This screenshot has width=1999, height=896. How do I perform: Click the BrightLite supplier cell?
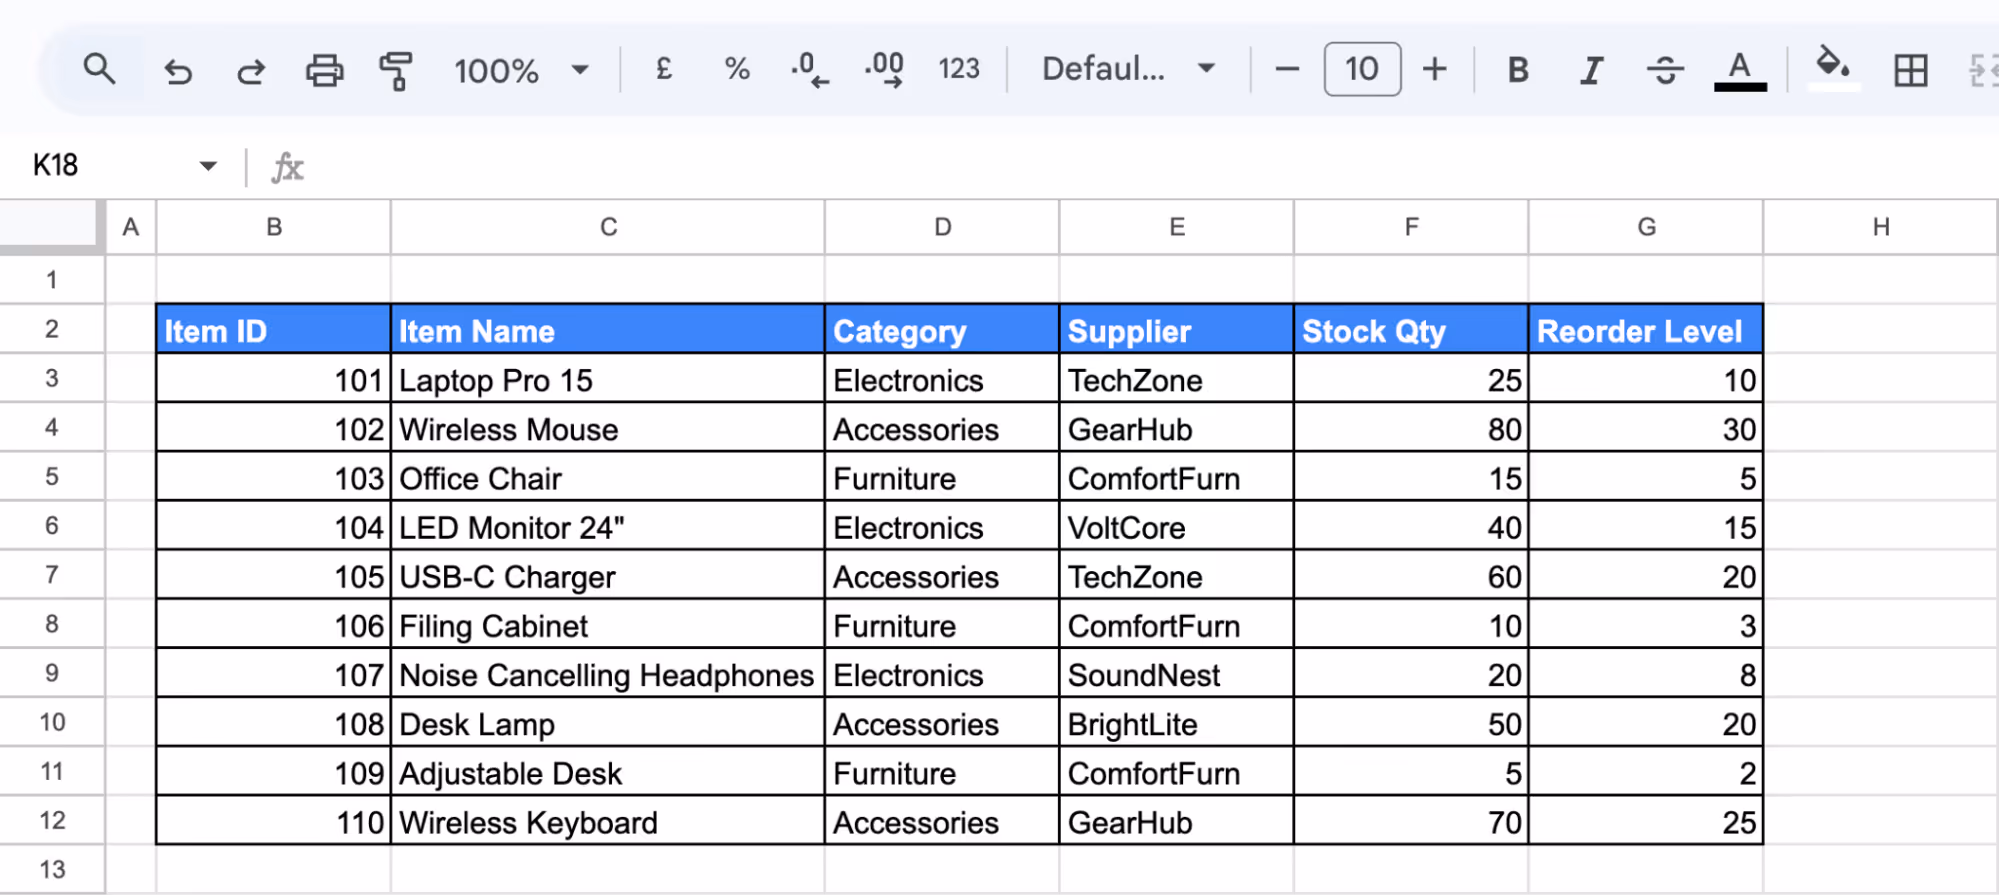[x=1177, y=723]
